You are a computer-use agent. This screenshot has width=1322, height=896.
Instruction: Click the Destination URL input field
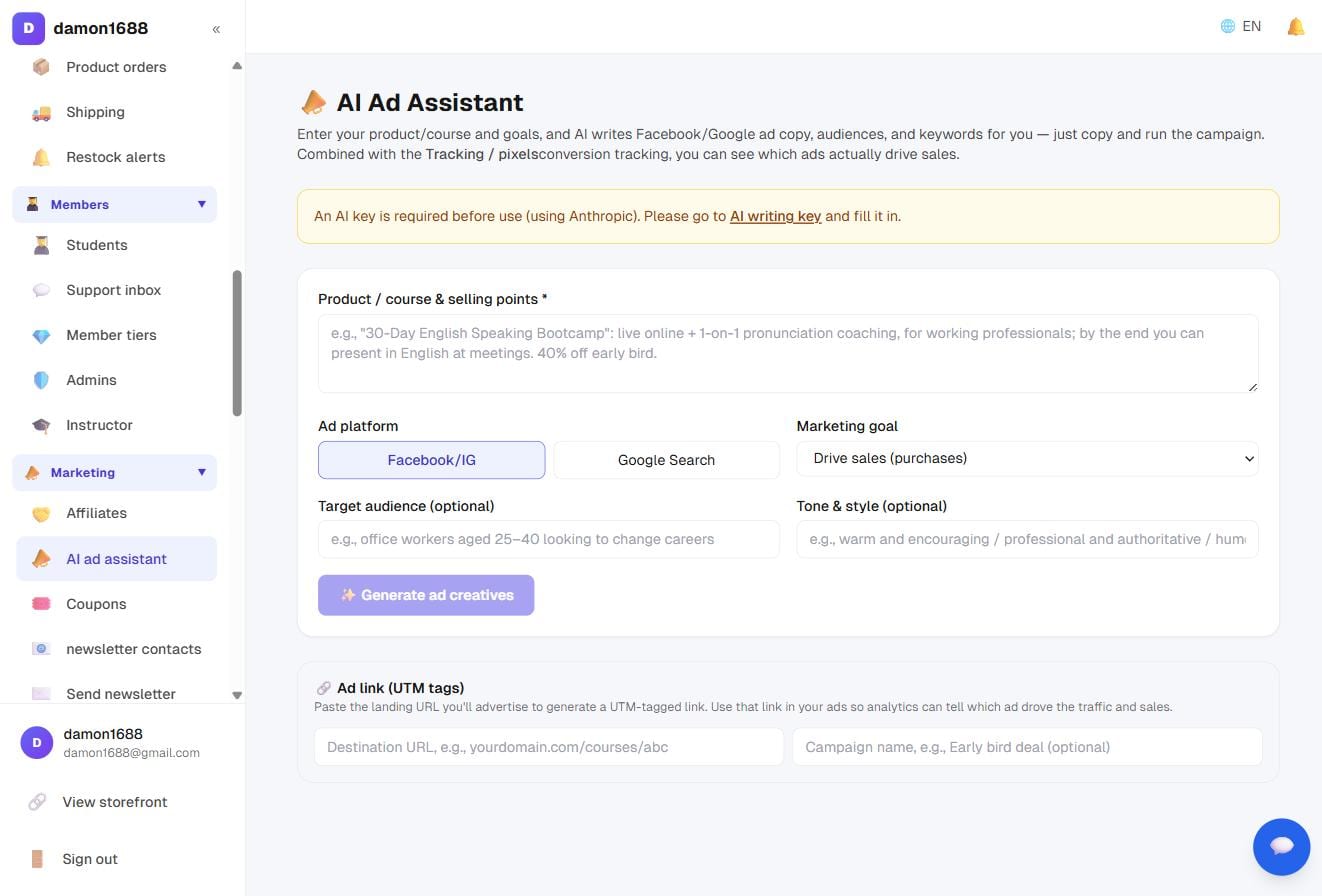[x=549, y=747]
